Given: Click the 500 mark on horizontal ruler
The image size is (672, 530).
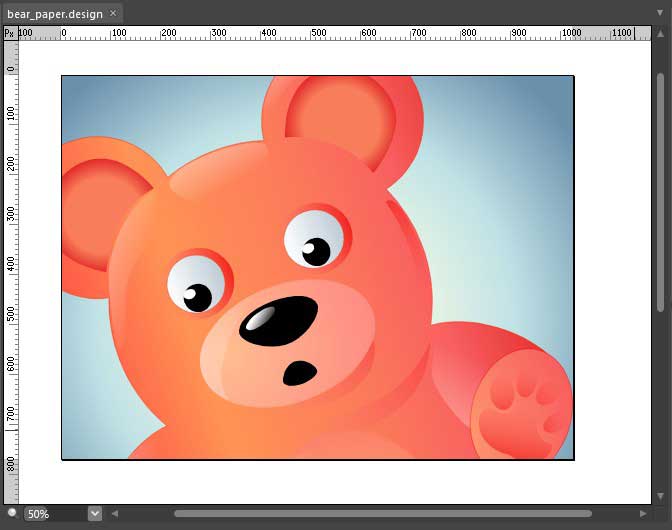Looking at the screenshot, I should coord(318,33).
